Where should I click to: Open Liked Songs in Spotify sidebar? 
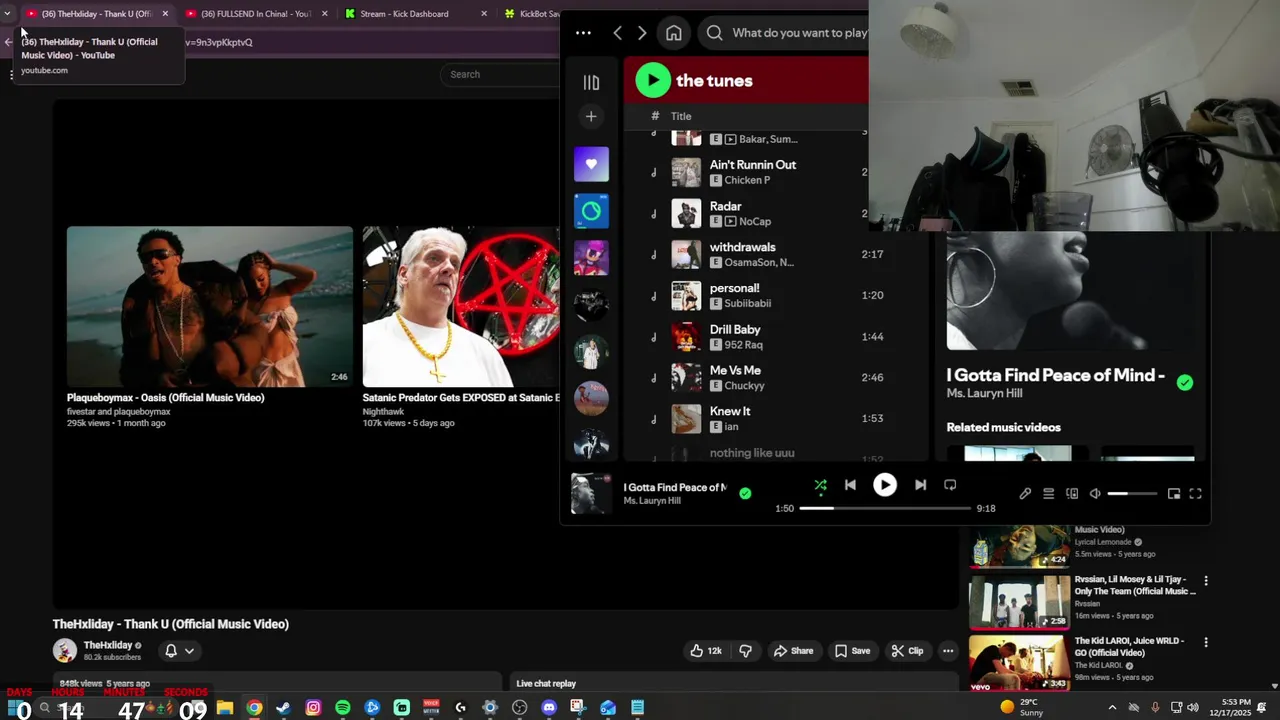coord(591,164)
